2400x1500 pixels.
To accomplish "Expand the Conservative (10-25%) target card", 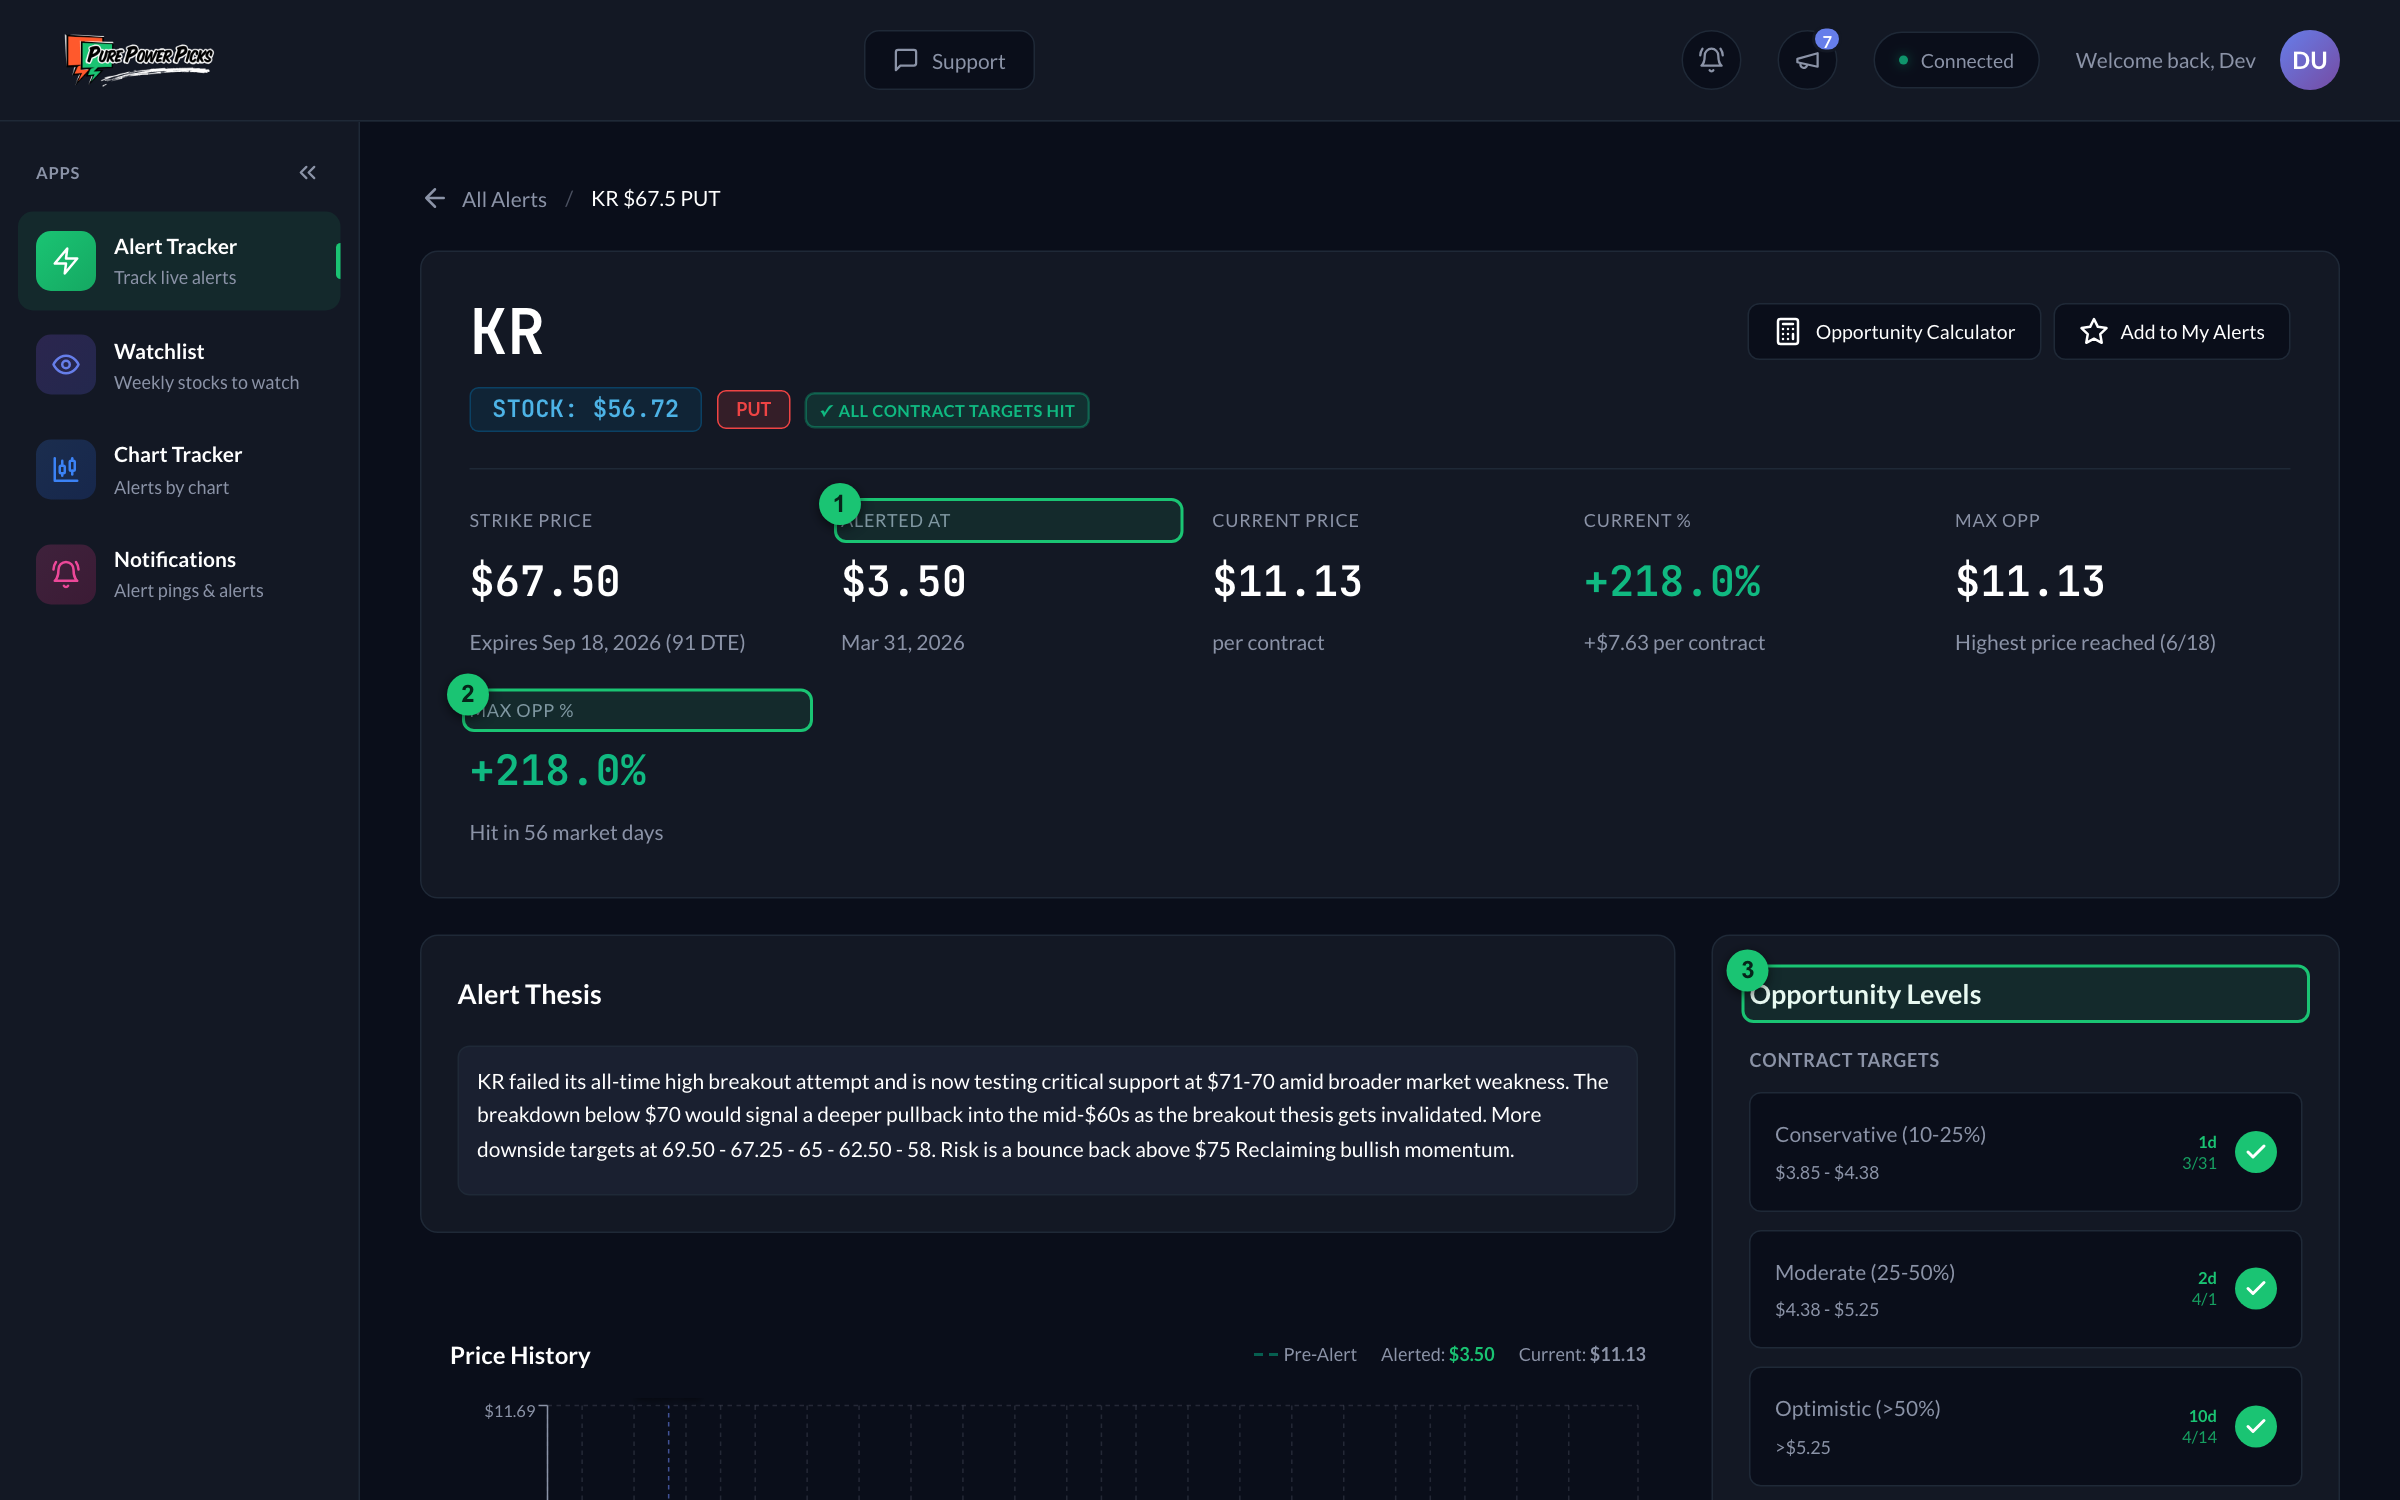I will [2025, 1152].
